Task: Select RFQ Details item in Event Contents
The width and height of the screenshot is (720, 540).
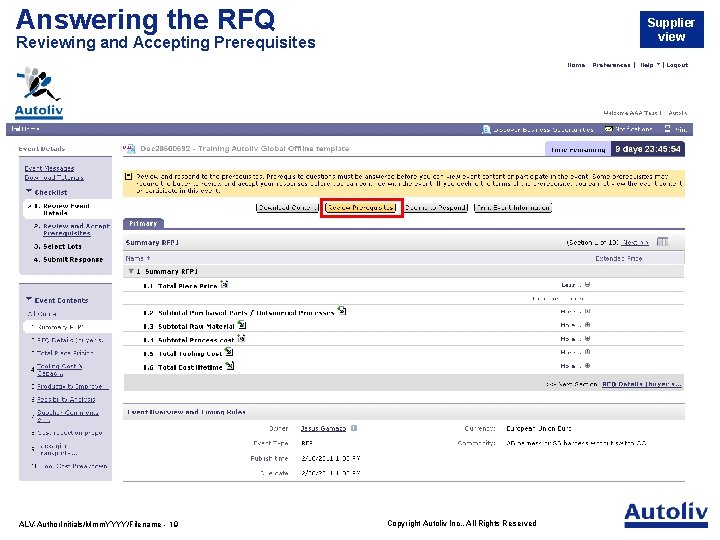Action: click(68, 340)
